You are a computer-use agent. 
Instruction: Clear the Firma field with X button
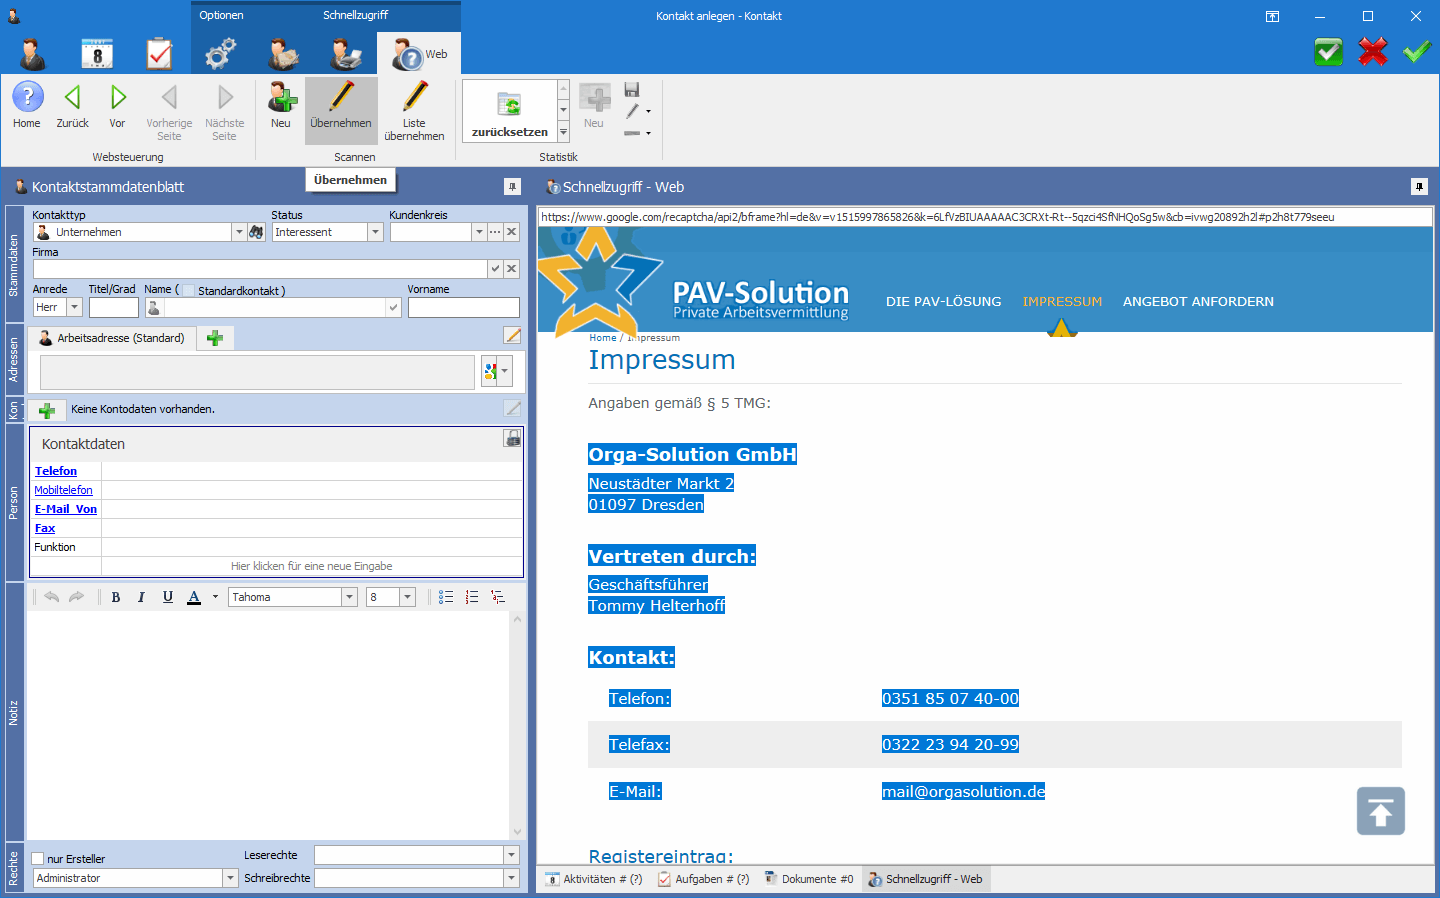click(x=511, y=269)
